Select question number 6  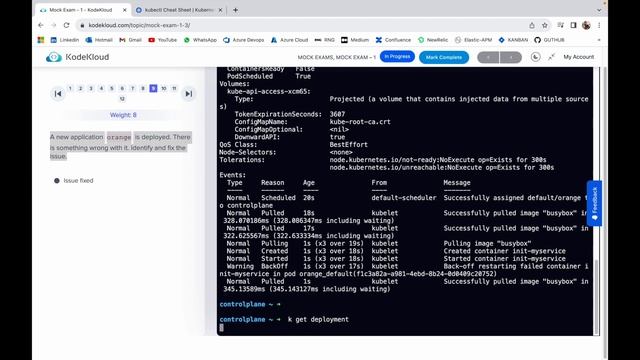tap(122, 88)
